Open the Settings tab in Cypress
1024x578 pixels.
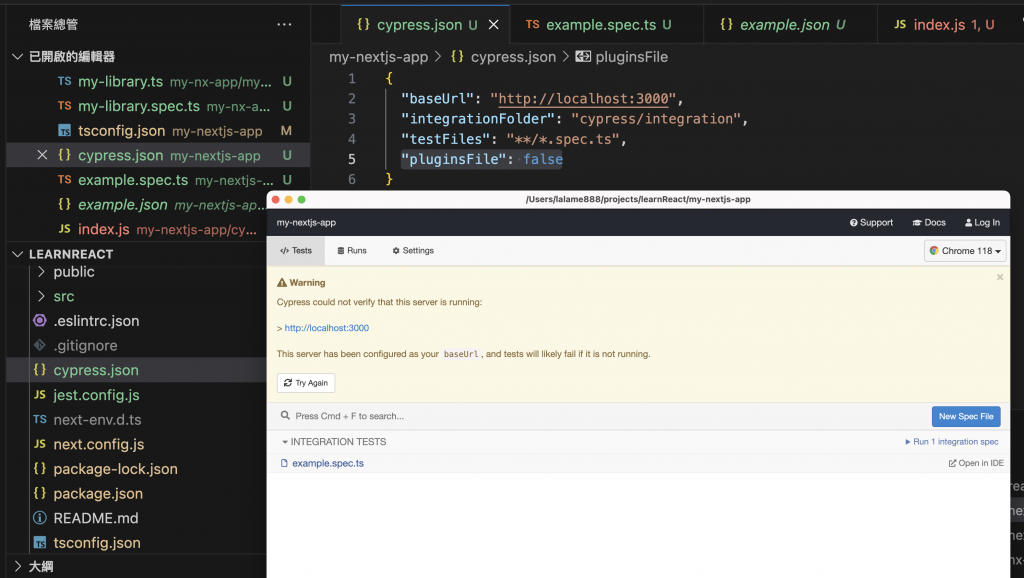413,251
